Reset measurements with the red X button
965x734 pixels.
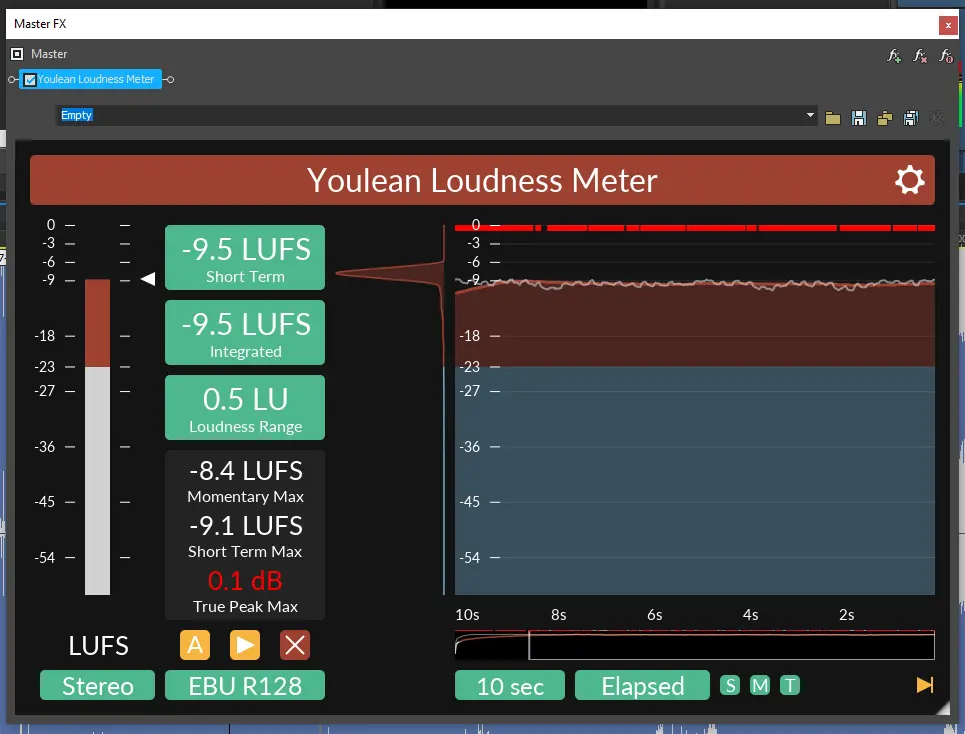294,645
